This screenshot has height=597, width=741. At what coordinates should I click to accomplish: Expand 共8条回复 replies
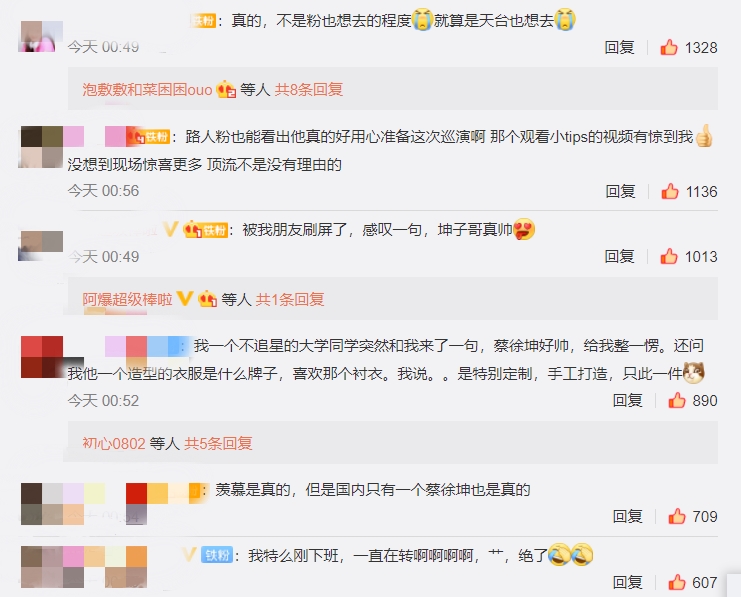coord(309,89)
